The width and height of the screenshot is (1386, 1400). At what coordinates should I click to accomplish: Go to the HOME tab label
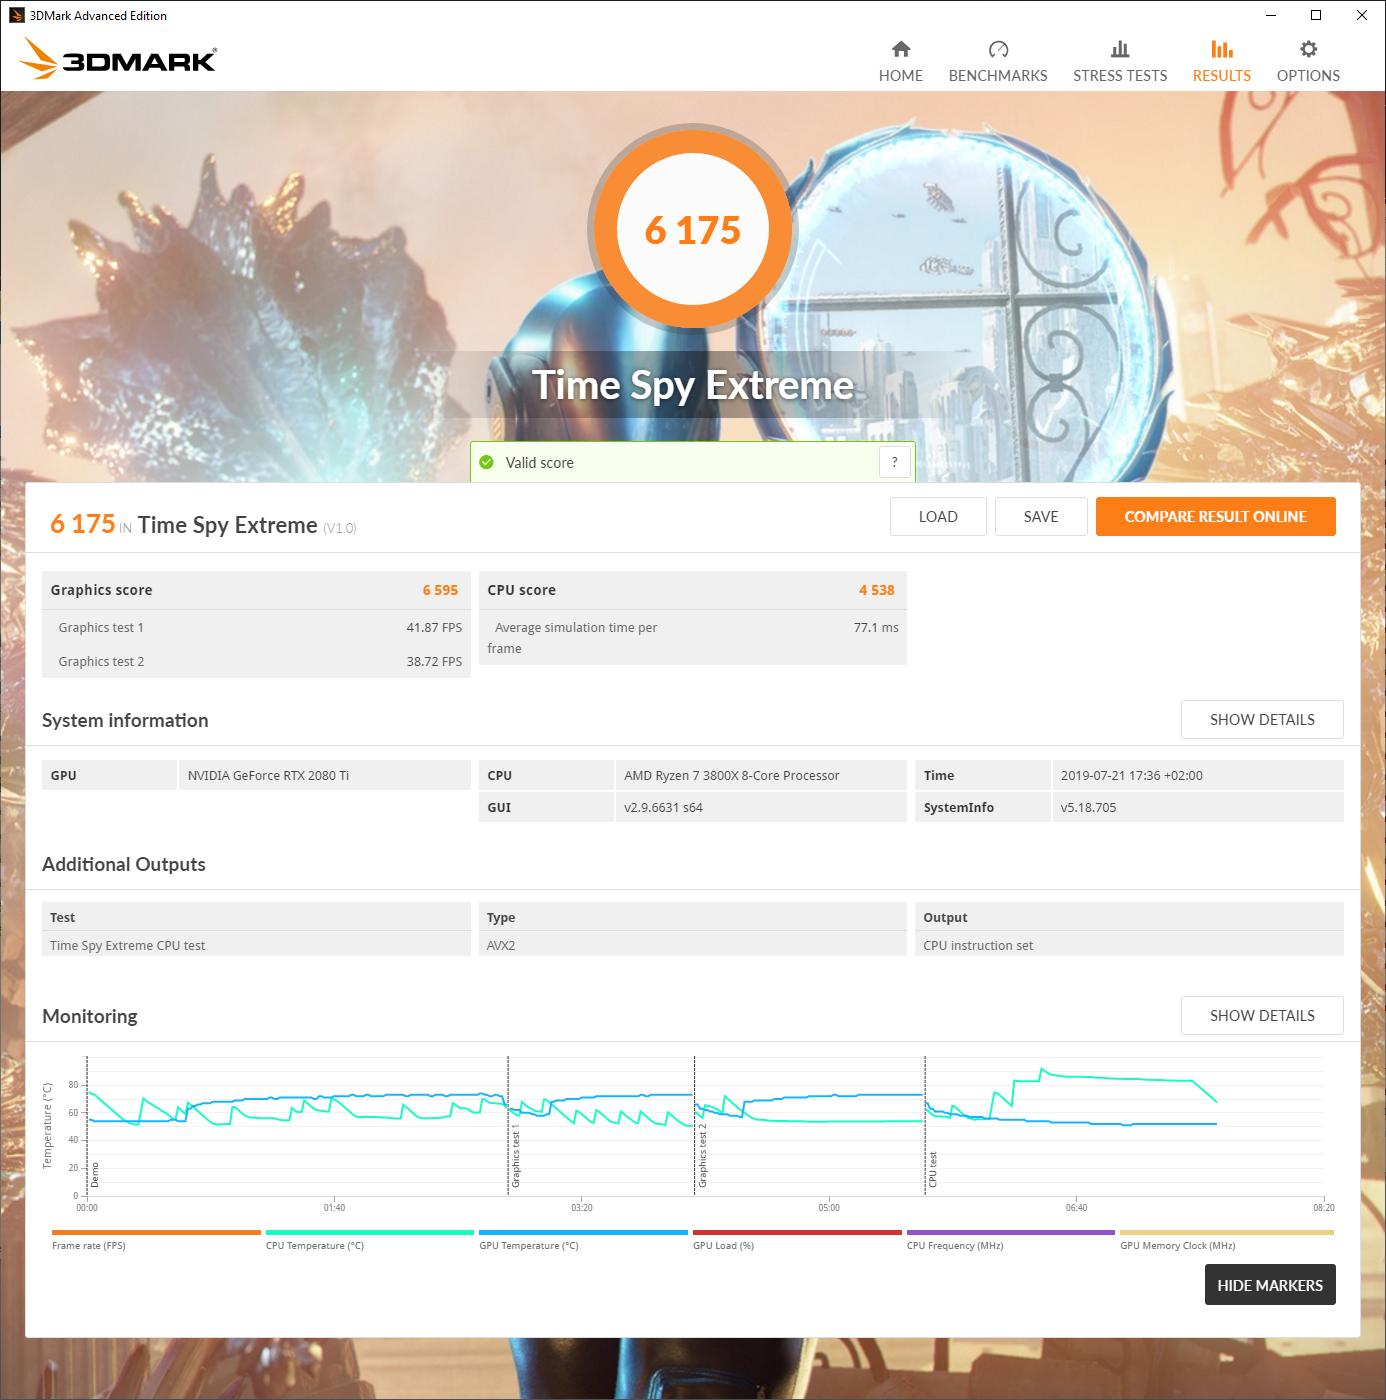click(x=901, y=76)
